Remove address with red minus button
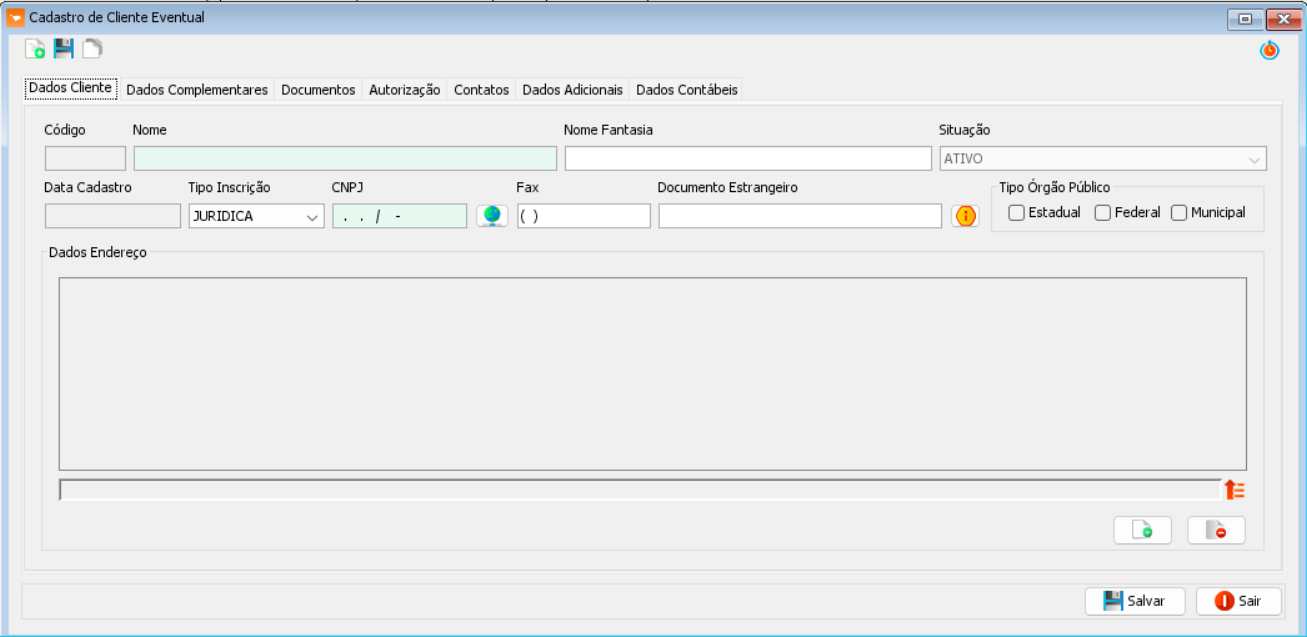1307x637 pixels. tap(1216, 530)
